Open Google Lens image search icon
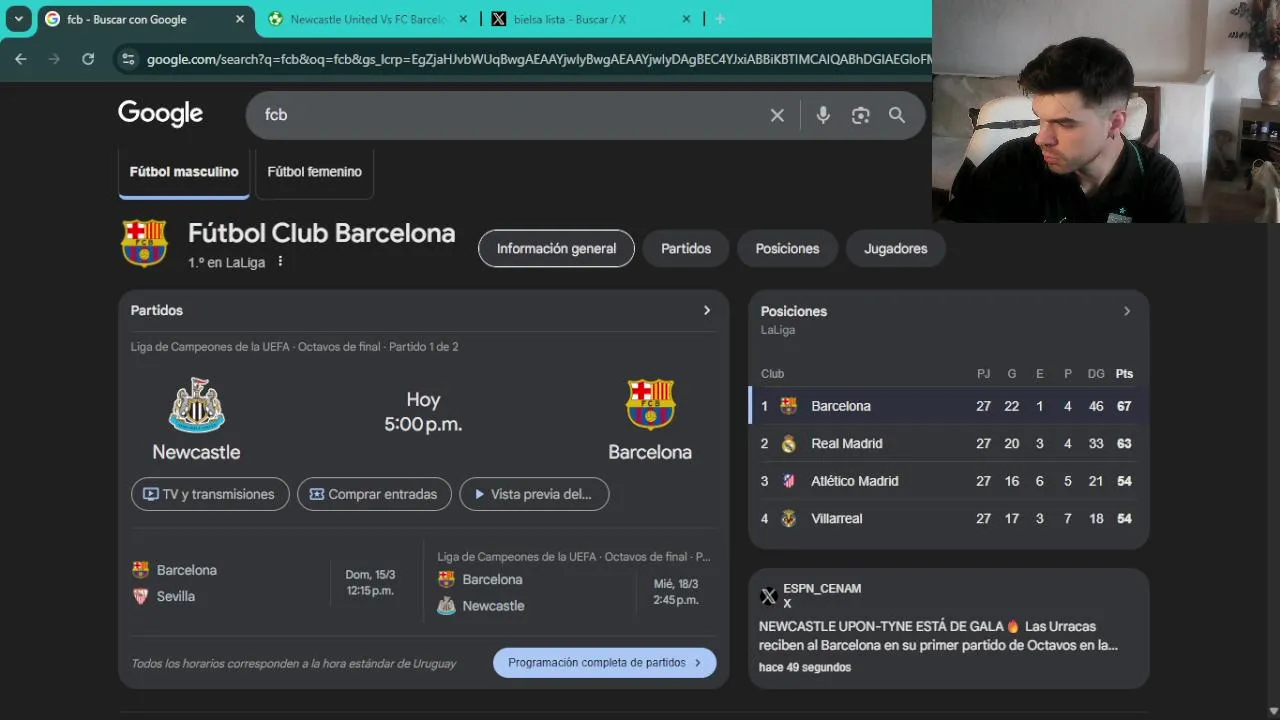 [x=860, y=115]
